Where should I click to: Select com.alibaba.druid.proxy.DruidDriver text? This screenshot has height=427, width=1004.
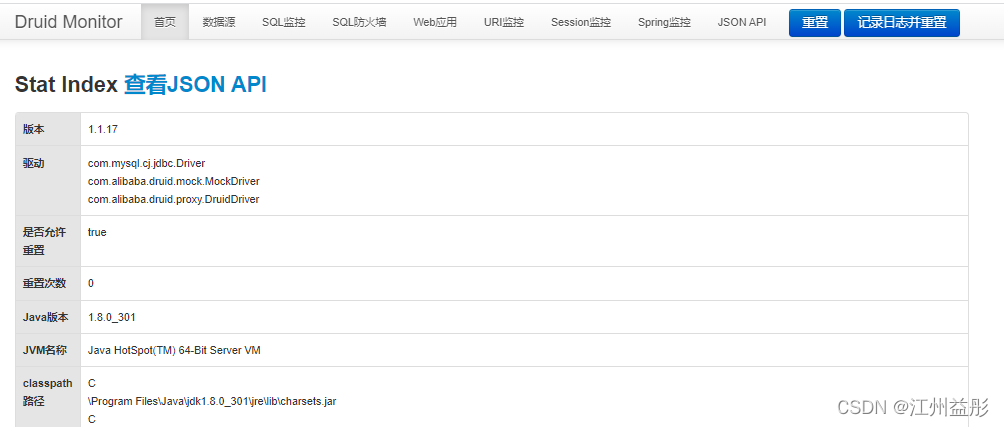[x=174, y=199]
